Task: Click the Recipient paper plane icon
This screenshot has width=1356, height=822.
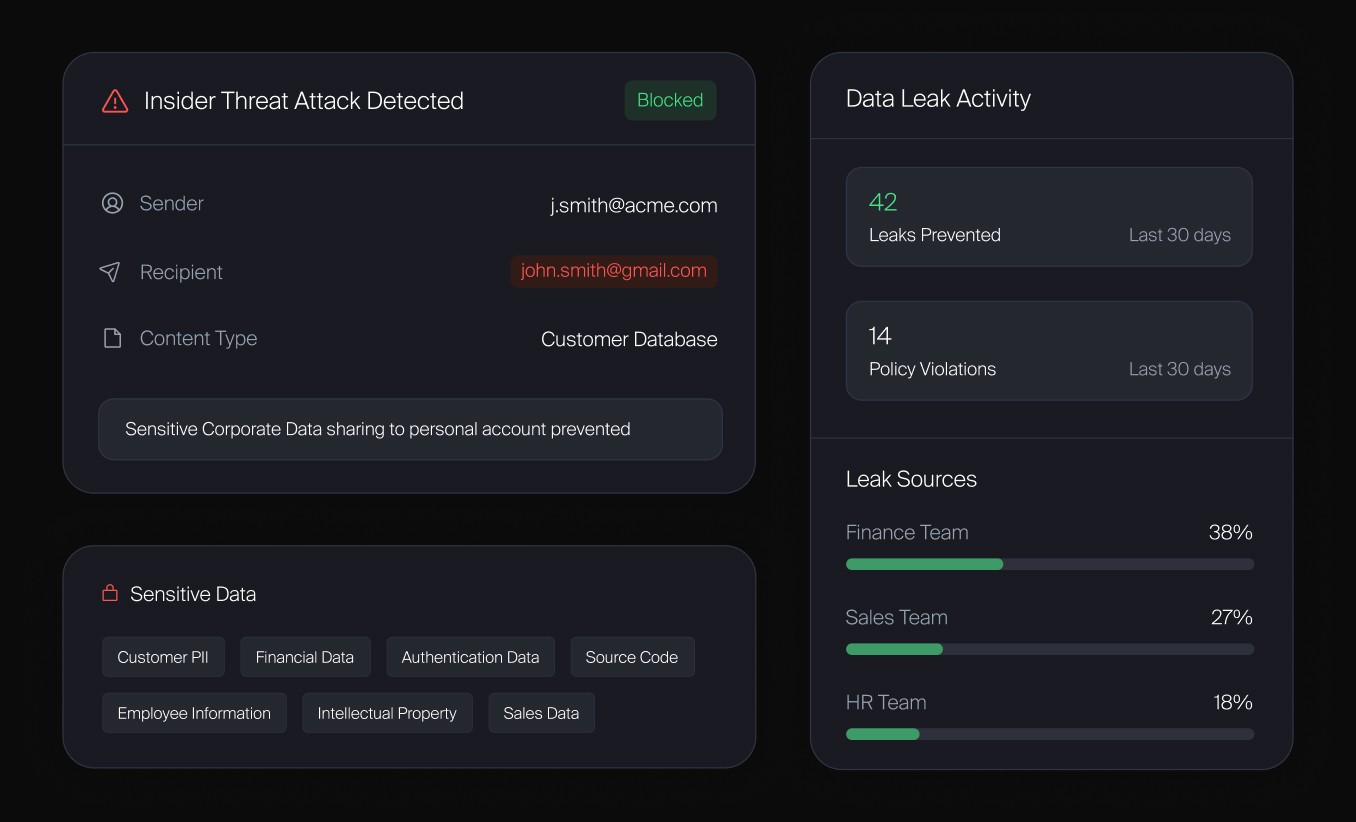Action: 110,272
